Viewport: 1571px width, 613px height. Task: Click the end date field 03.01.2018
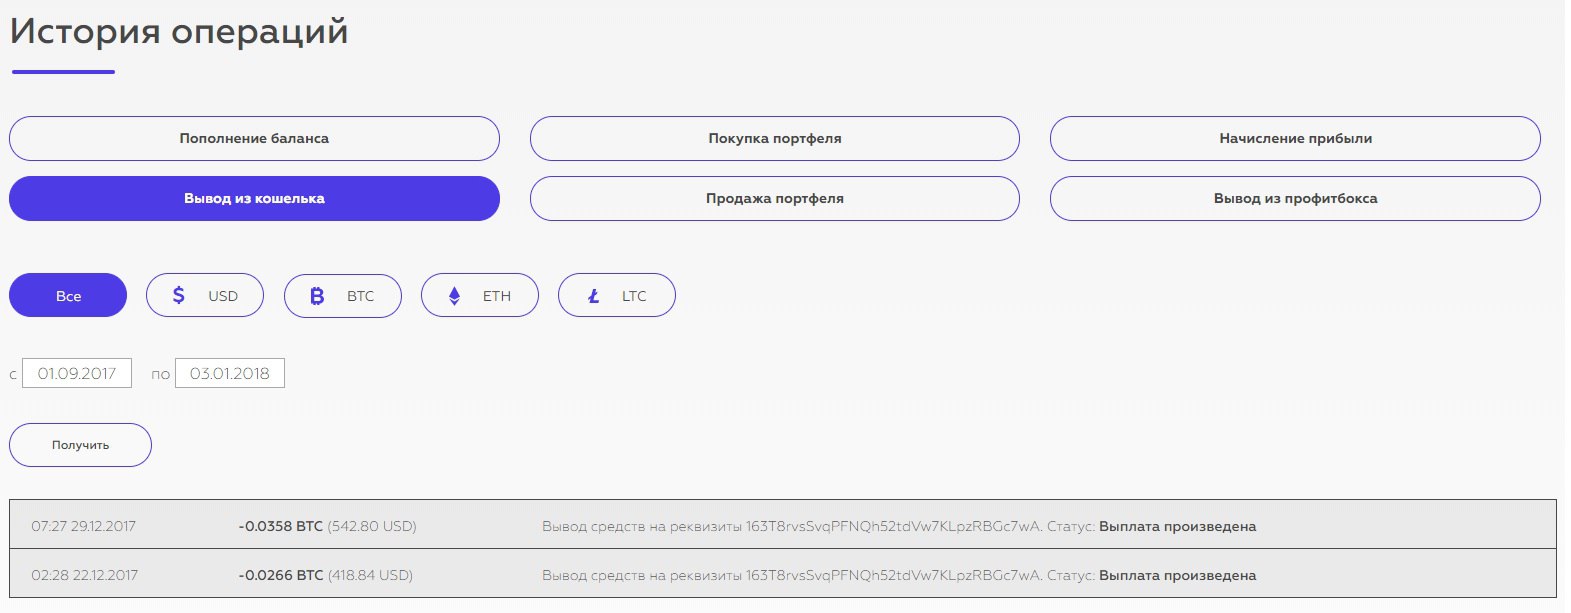[x=230, y=373]
